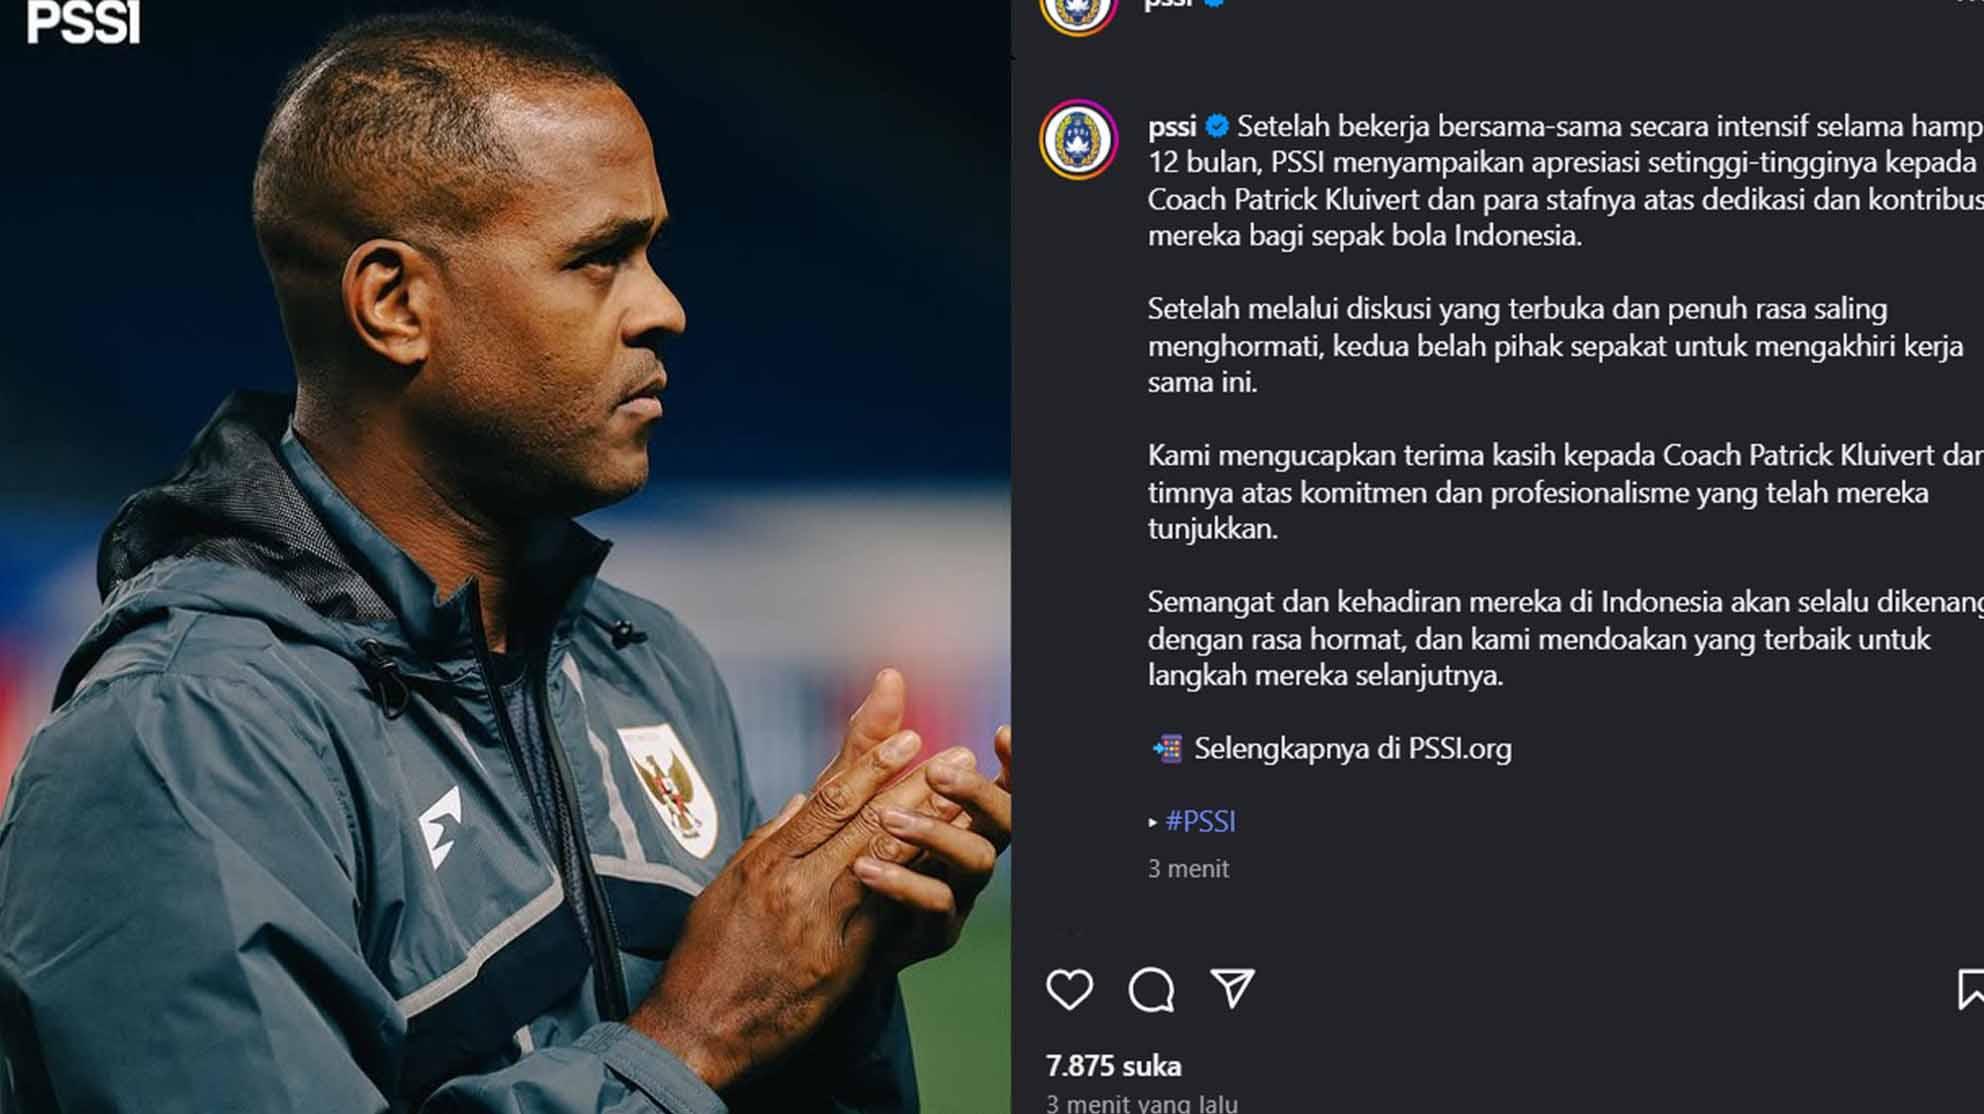Screen dimensions: 1984x1114
Task: Open the pssi profile picture beside the caption
Action: coord(1078,139)
